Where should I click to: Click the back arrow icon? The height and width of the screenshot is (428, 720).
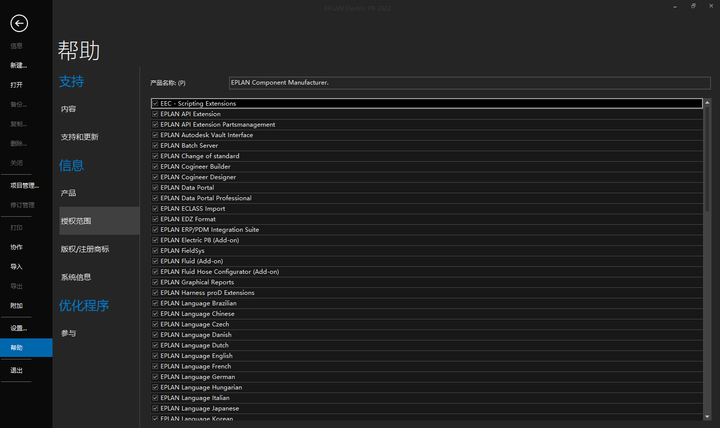[19, 23]
